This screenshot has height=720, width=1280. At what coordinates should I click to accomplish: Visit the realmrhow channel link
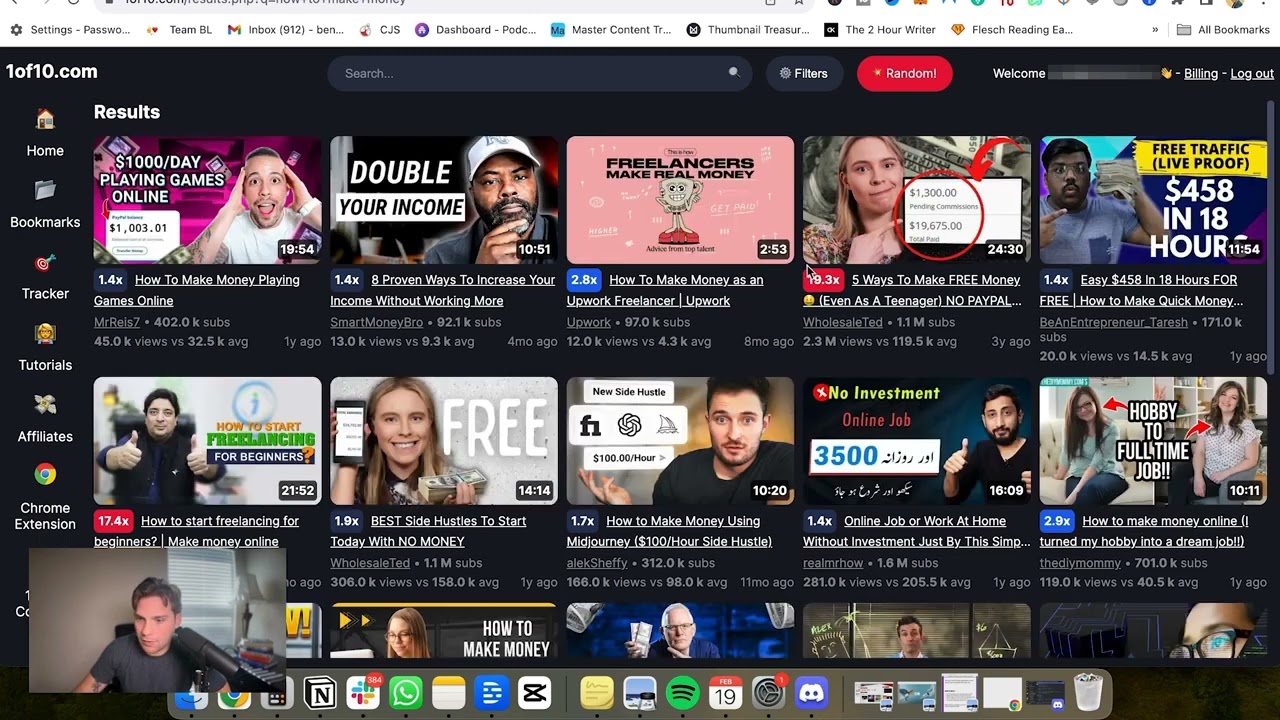[x=833, y=563]
